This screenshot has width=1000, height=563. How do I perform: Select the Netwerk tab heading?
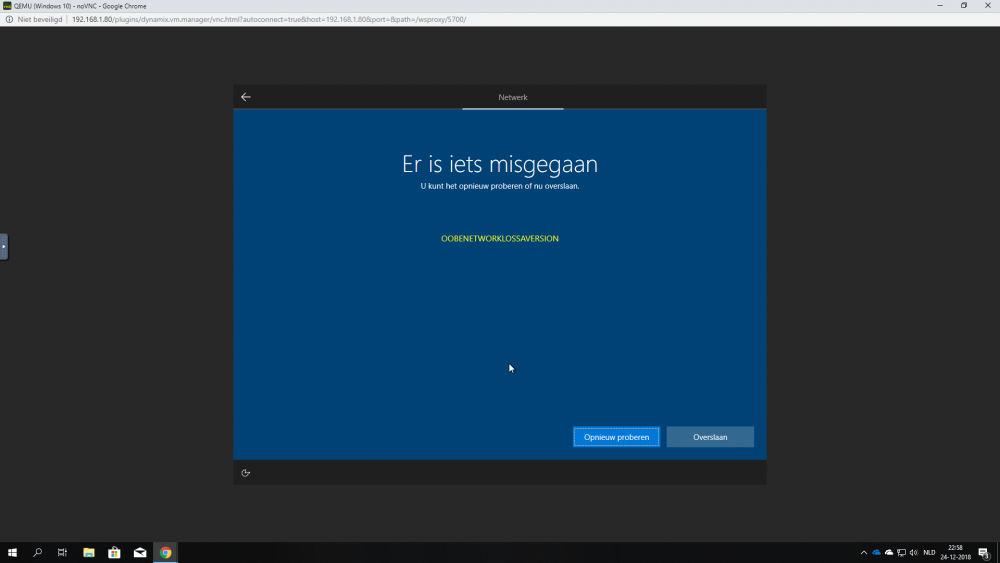point(513,98)
